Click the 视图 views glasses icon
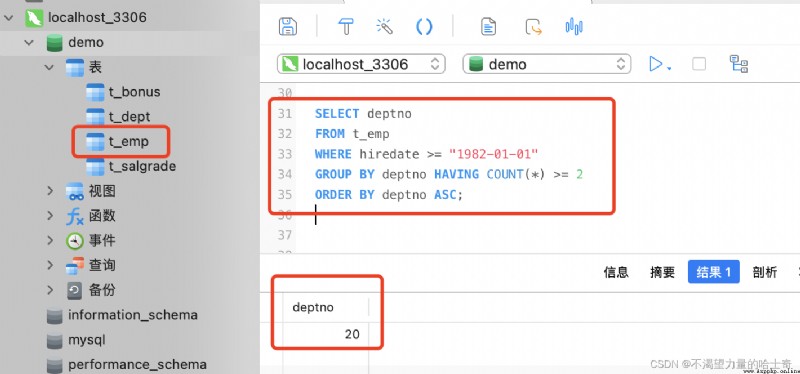This screenshot has height=374, width=800. point(75,191)
